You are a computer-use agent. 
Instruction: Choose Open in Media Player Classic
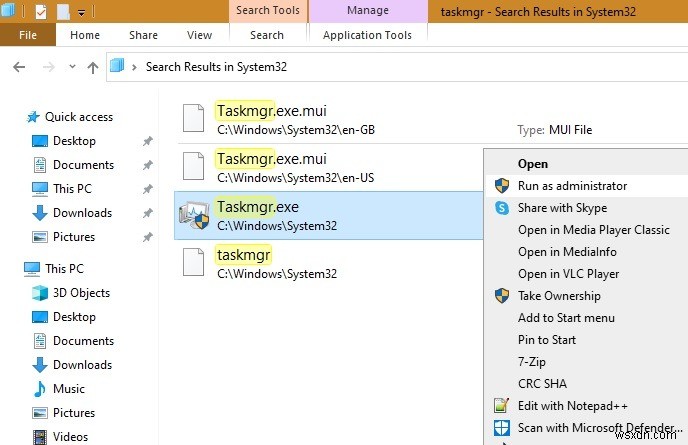(x=594, y=230)
